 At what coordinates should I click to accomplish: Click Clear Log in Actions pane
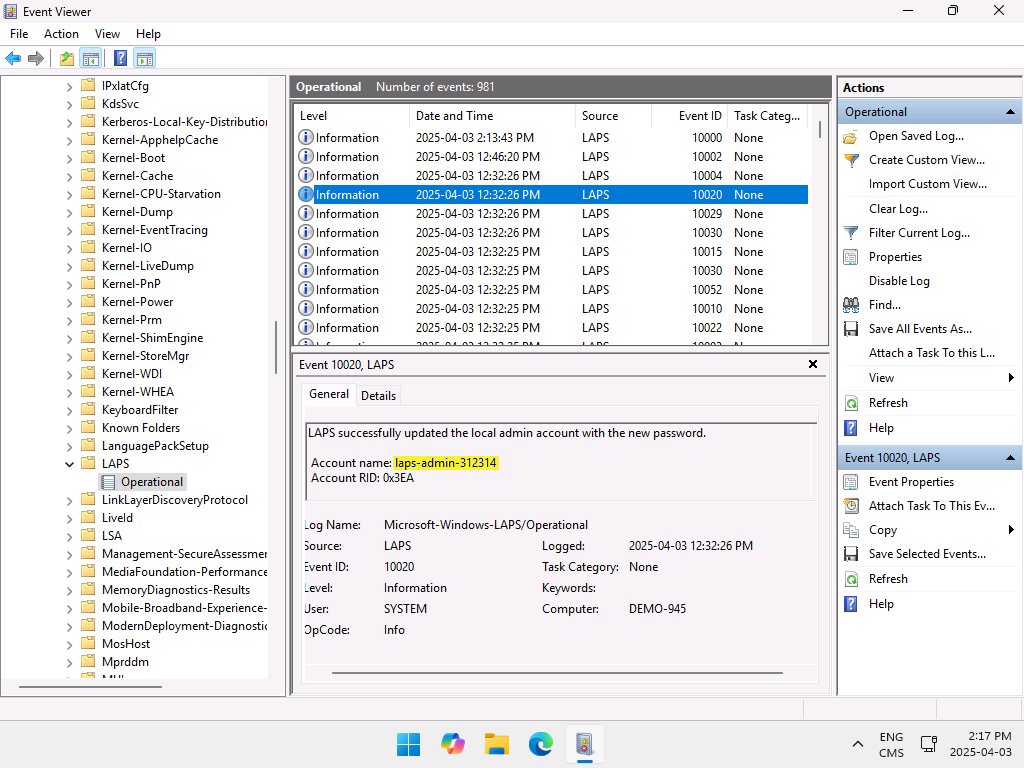pos(897,209)
